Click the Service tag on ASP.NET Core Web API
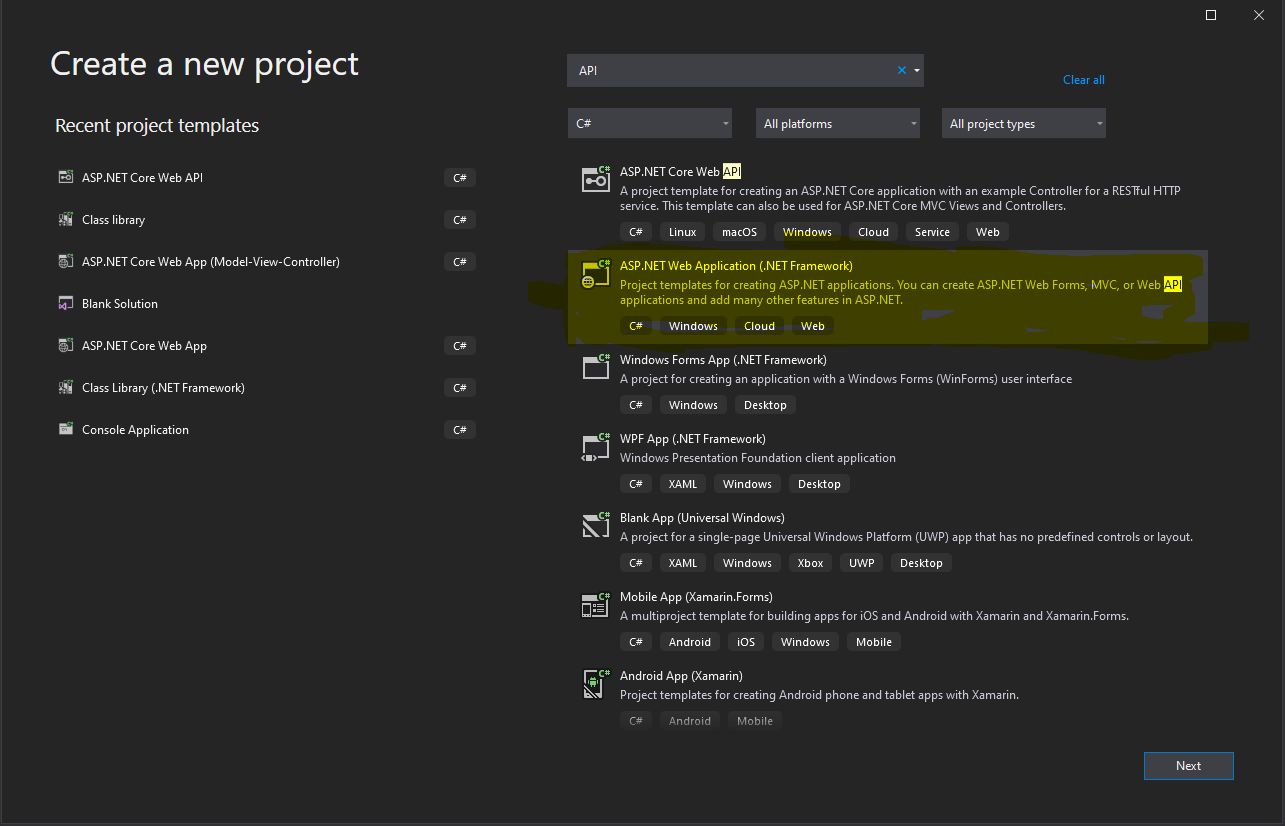The height and width of the screenshot is (826, 1285). point(932,232)
